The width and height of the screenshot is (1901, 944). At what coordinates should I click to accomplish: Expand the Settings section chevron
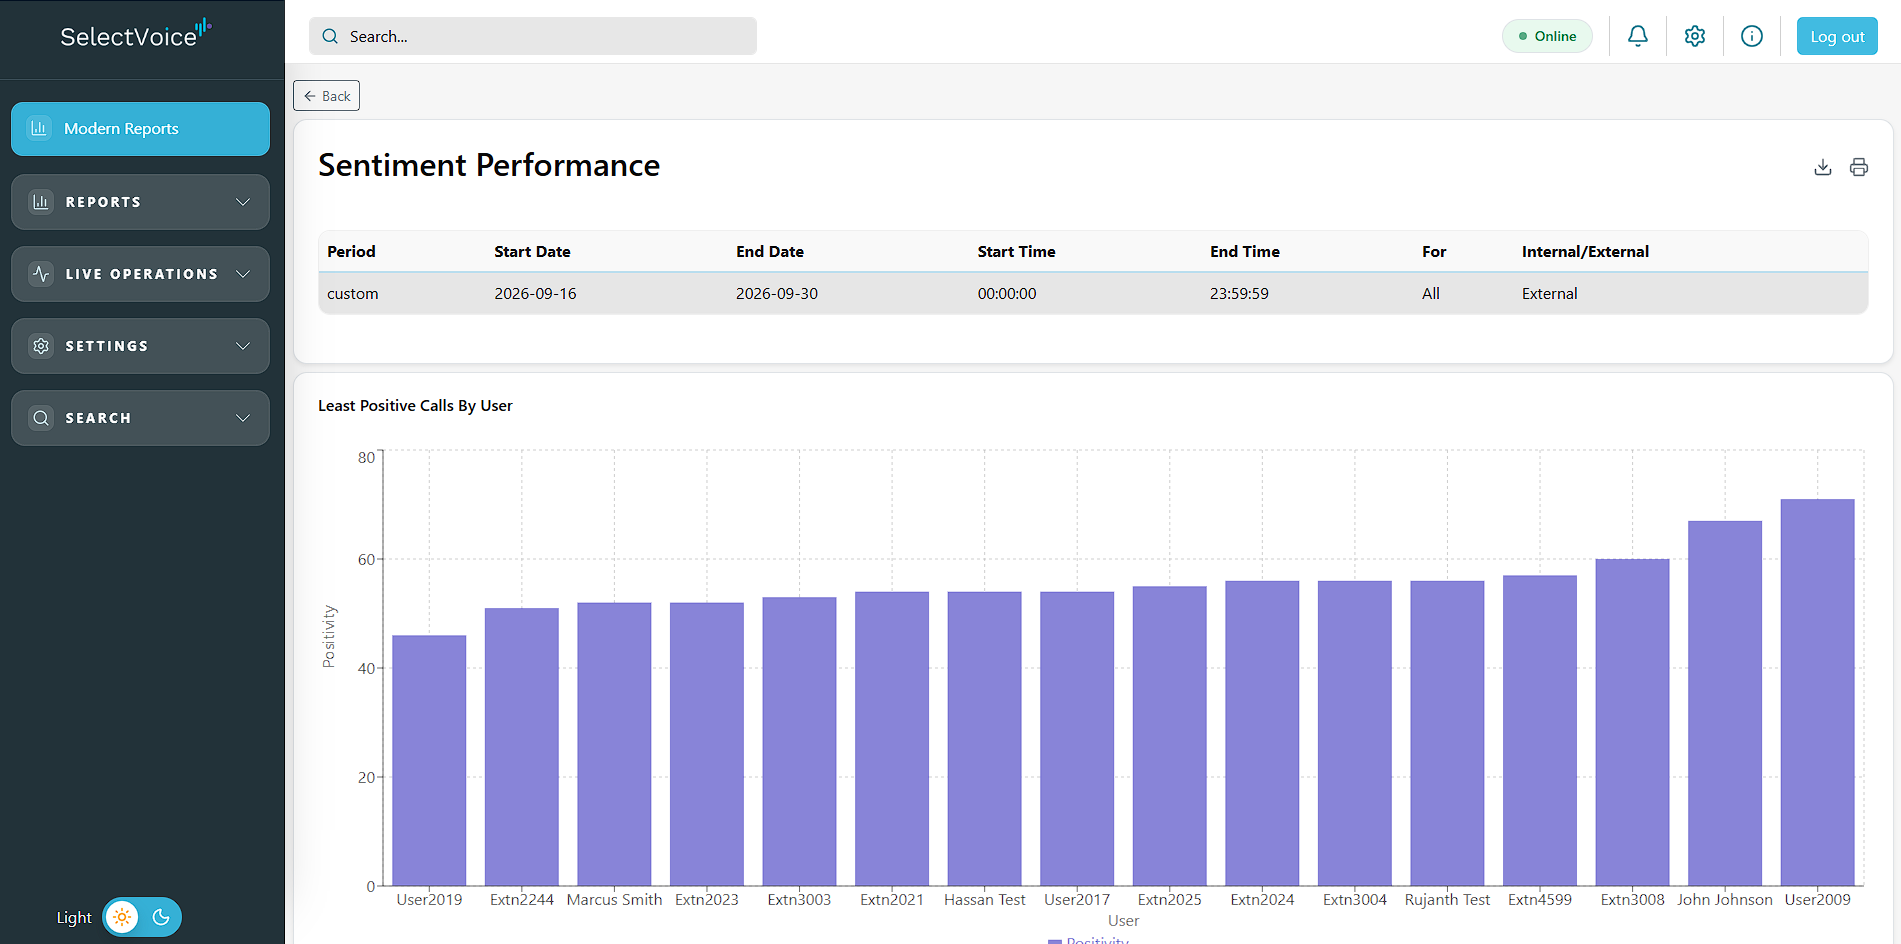pos(243,346)
